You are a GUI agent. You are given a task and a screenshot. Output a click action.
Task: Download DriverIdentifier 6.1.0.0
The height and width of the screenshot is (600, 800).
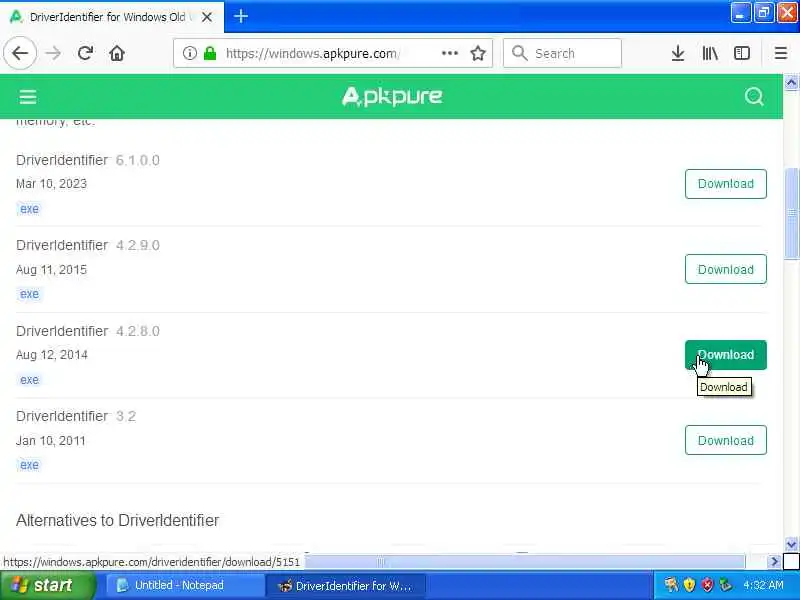726,184
